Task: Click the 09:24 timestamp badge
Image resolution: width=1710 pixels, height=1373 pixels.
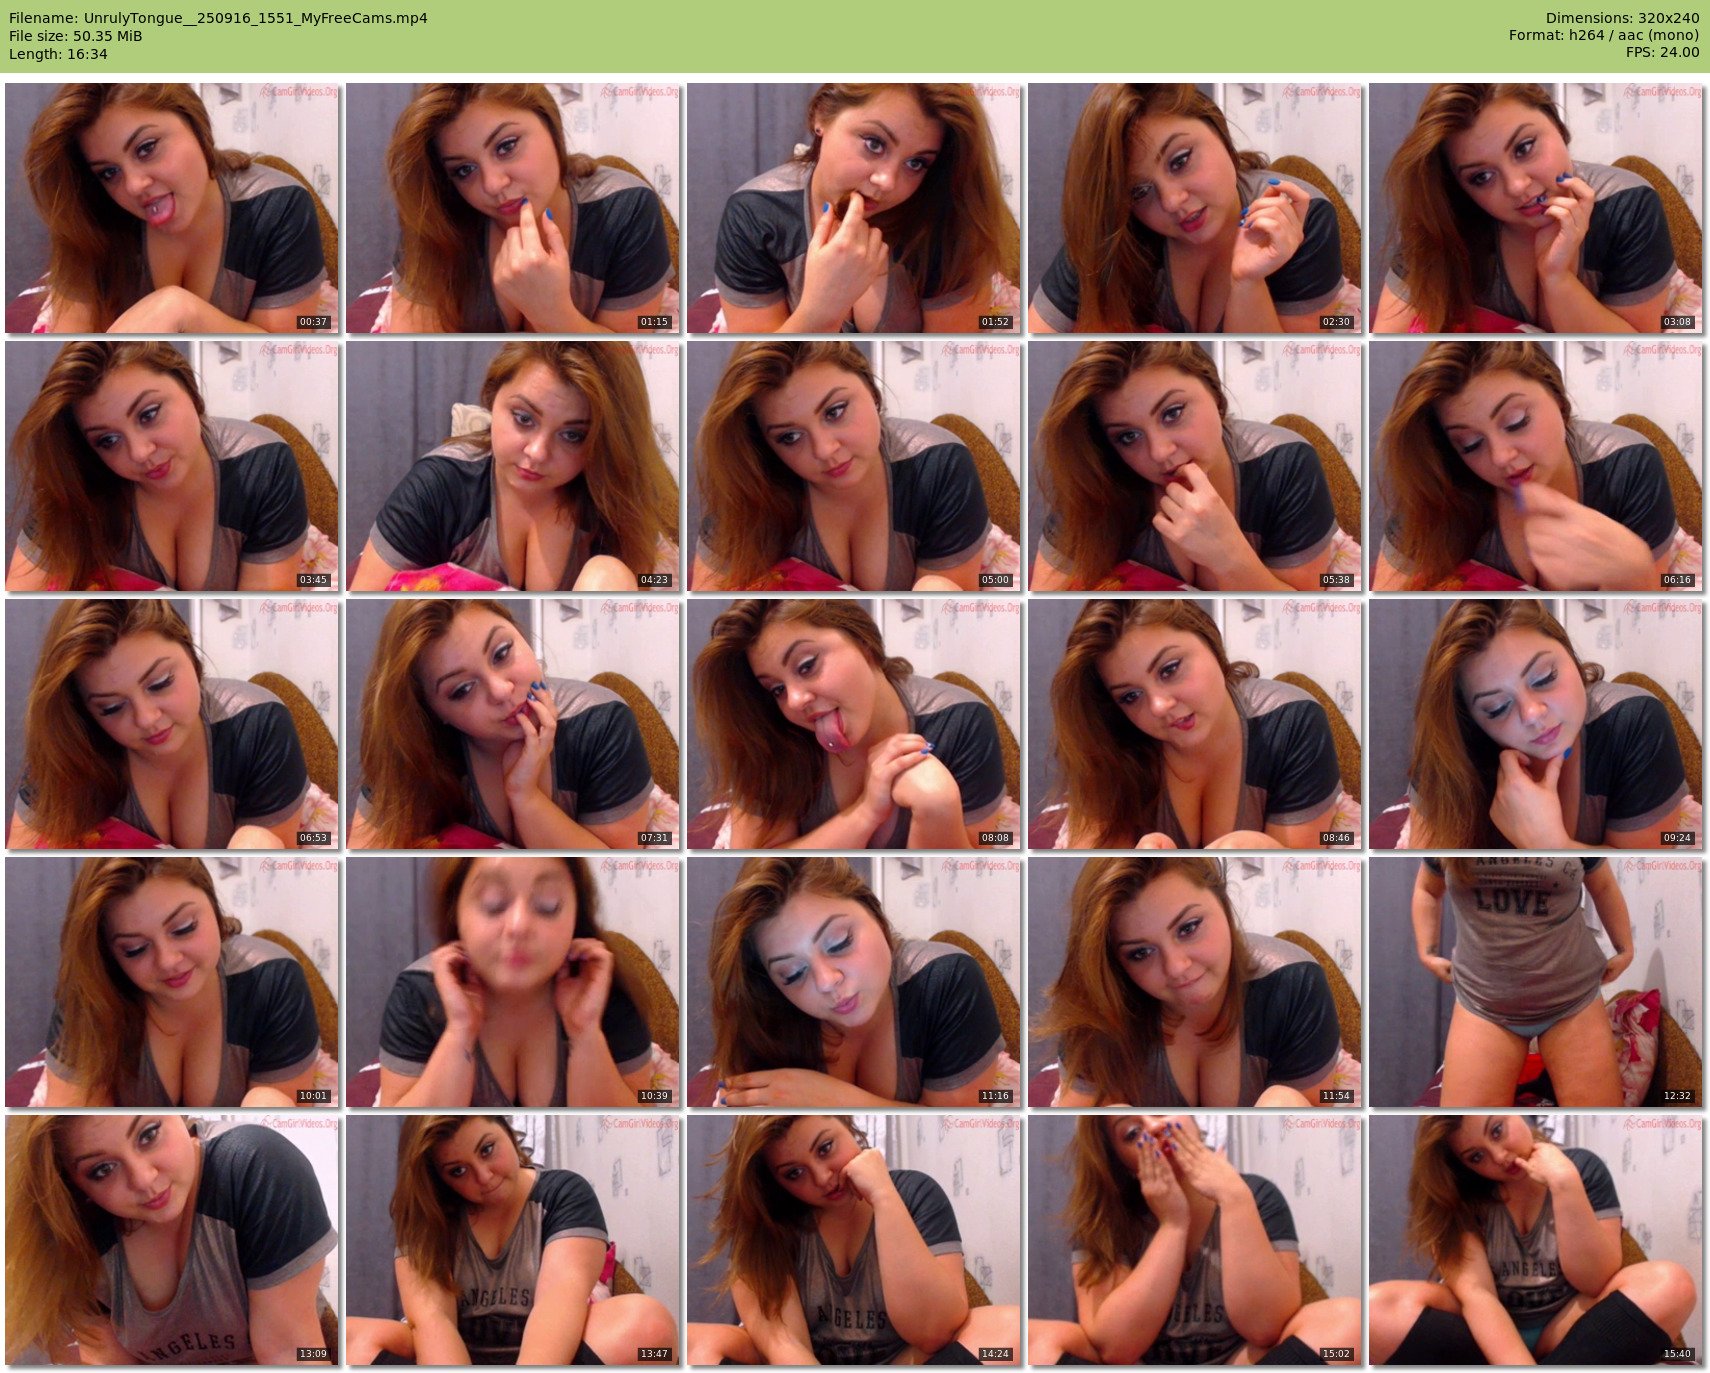Action: [x=1676, y=838]
